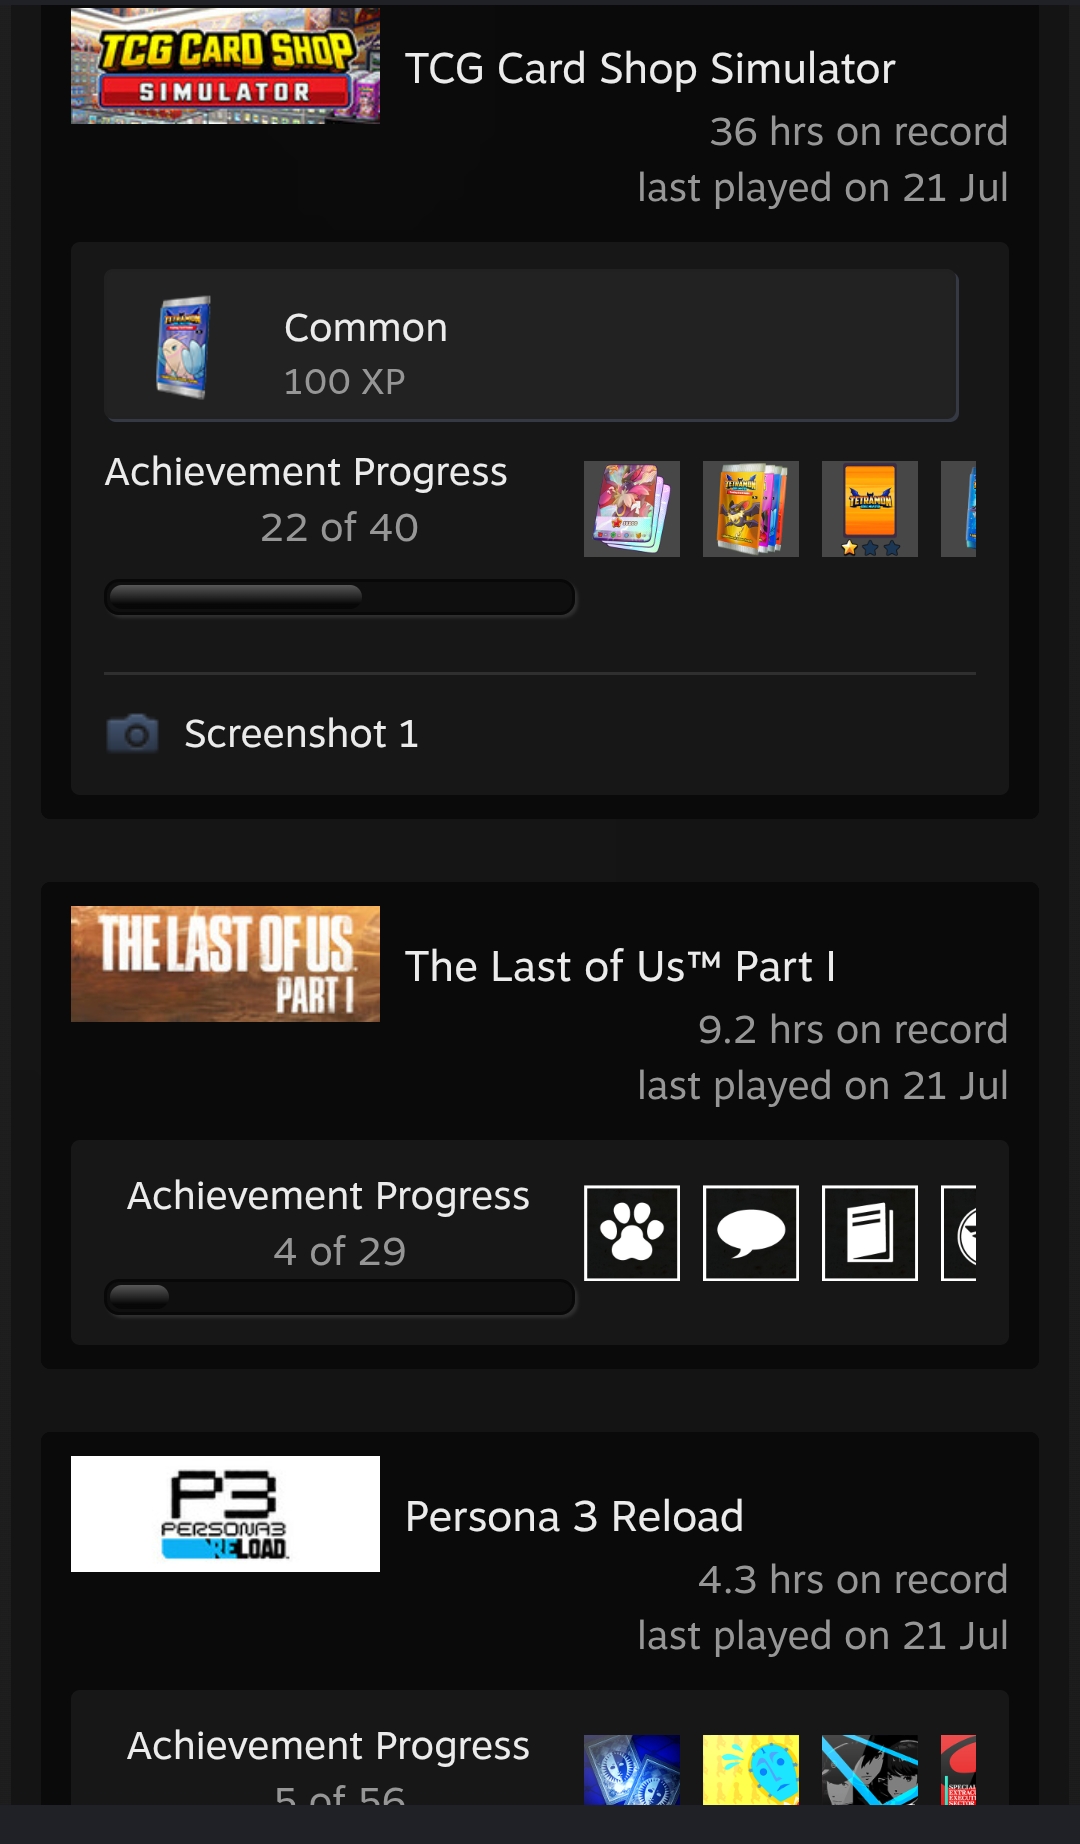Click the yellow mask Persona achievement icon
Viewport: 1080px width, 1844px height.
pyautogui.click(x=751, y=1770)
